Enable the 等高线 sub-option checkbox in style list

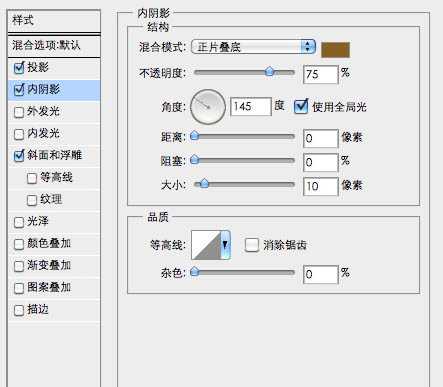click(32, 178)
